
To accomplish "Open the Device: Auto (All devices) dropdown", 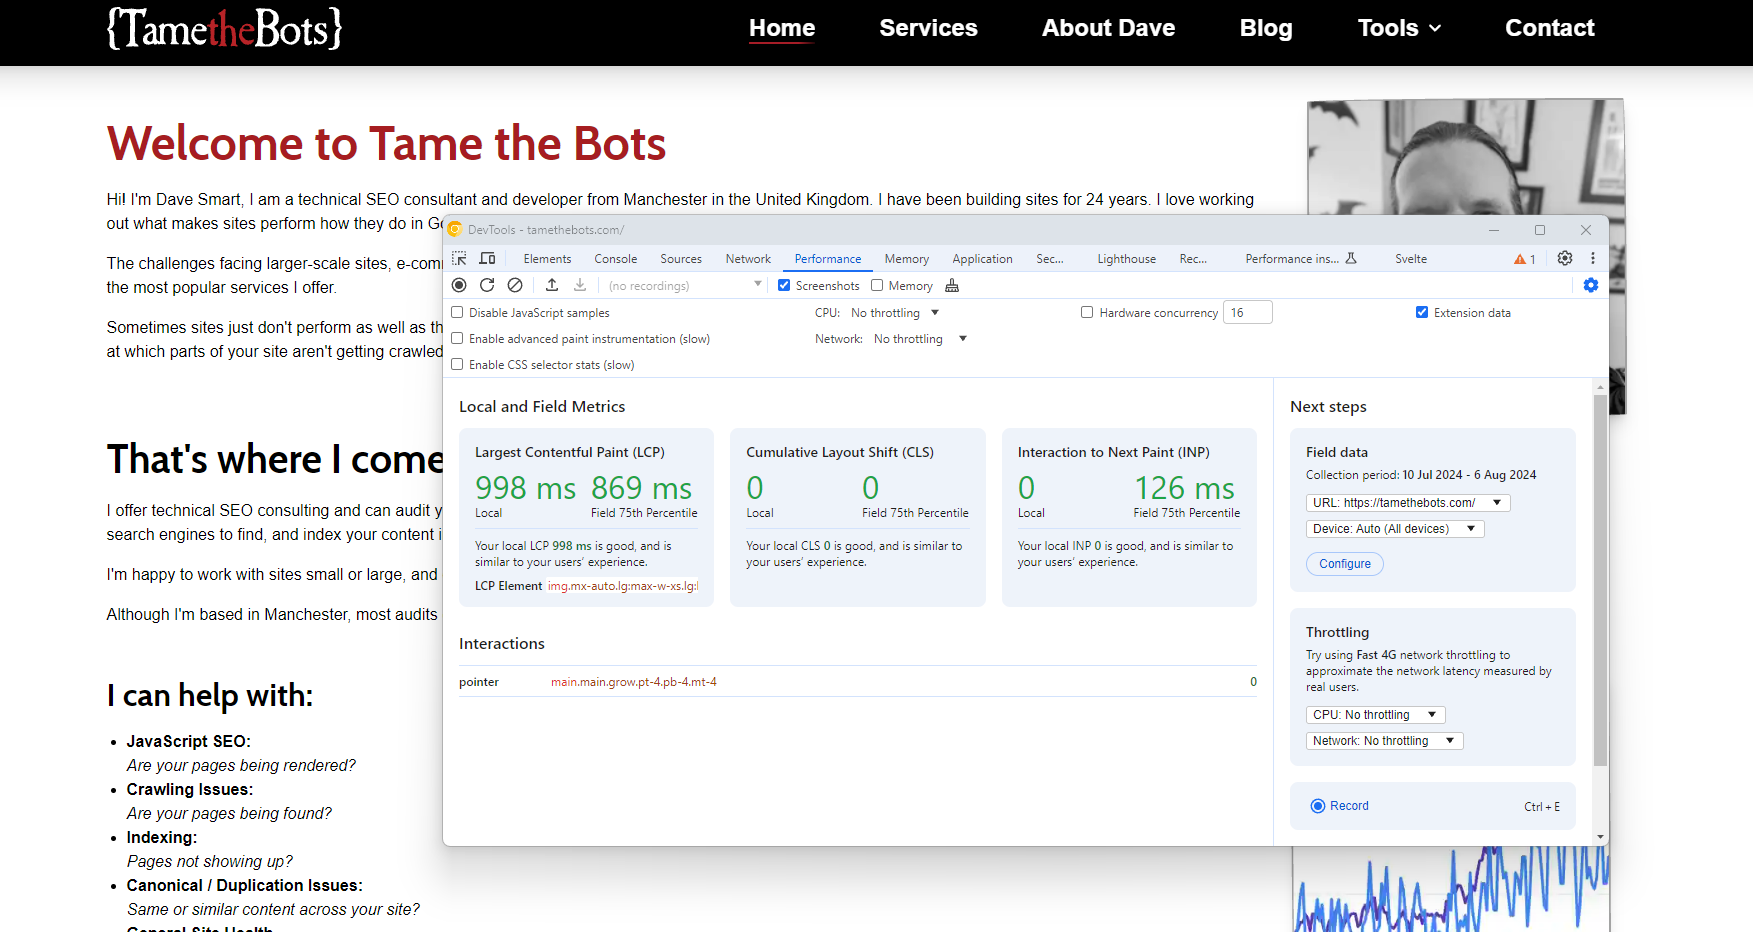I will point(1395,529).
